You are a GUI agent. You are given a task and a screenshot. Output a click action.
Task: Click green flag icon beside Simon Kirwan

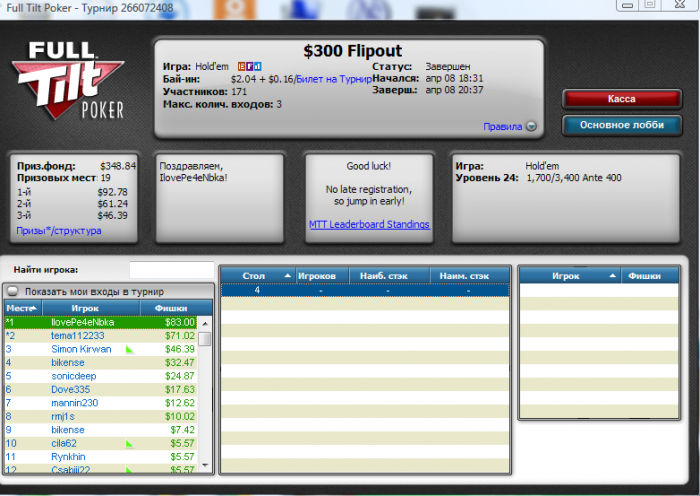pyautogui.click(x=130, y=350)
